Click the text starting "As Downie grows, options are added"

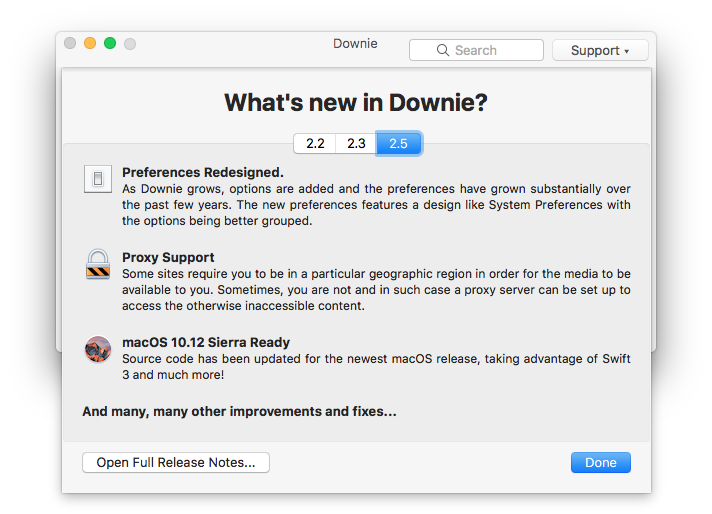(x=376, y=205)
